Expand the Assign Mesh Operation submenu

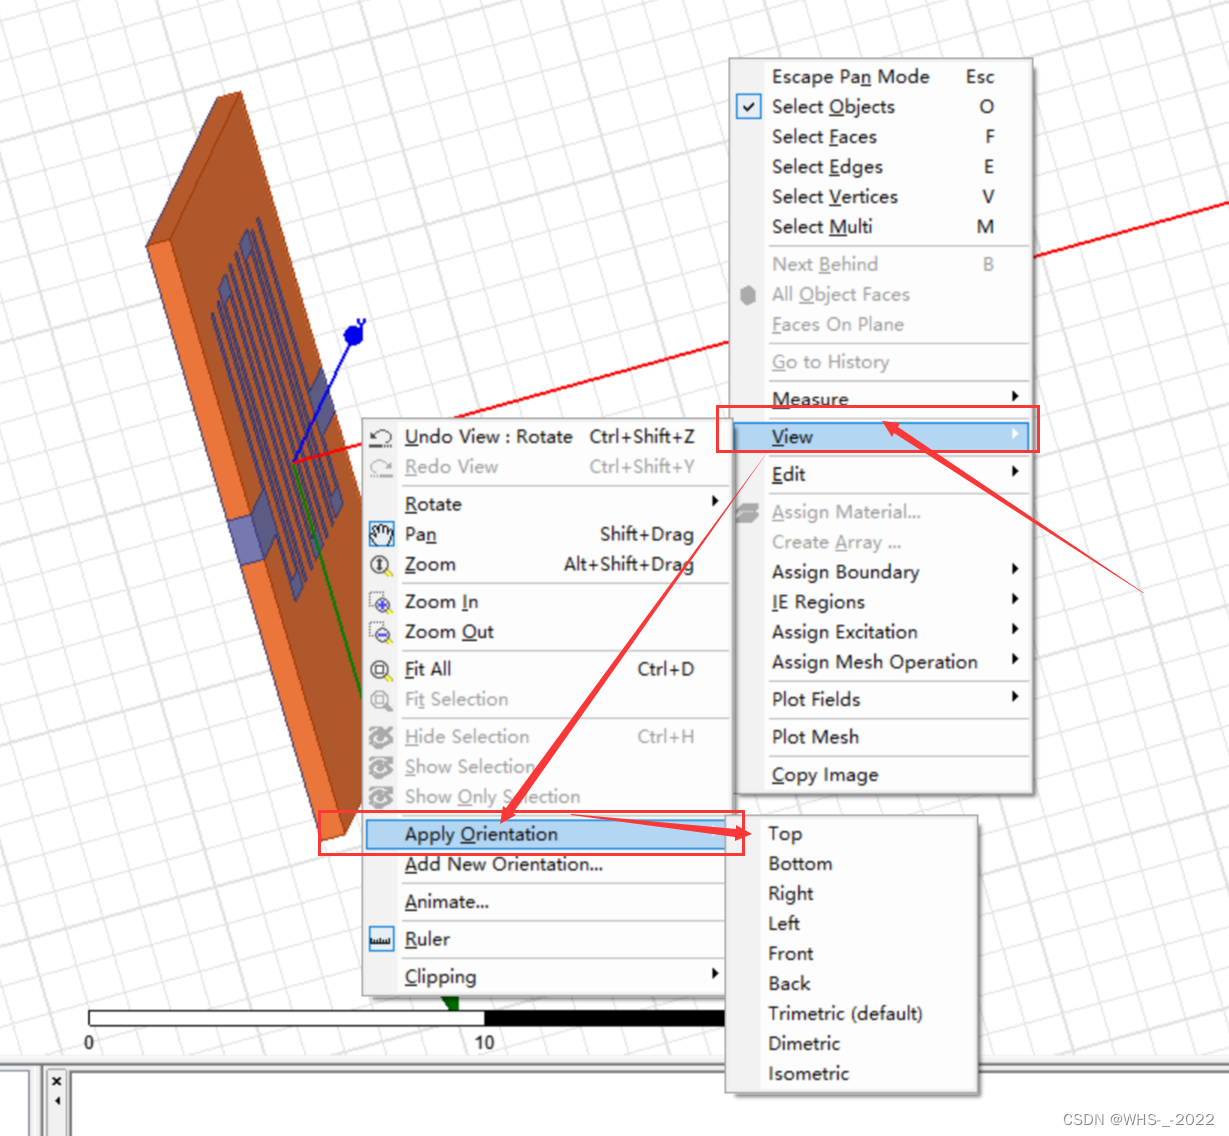tap(882, 662)
